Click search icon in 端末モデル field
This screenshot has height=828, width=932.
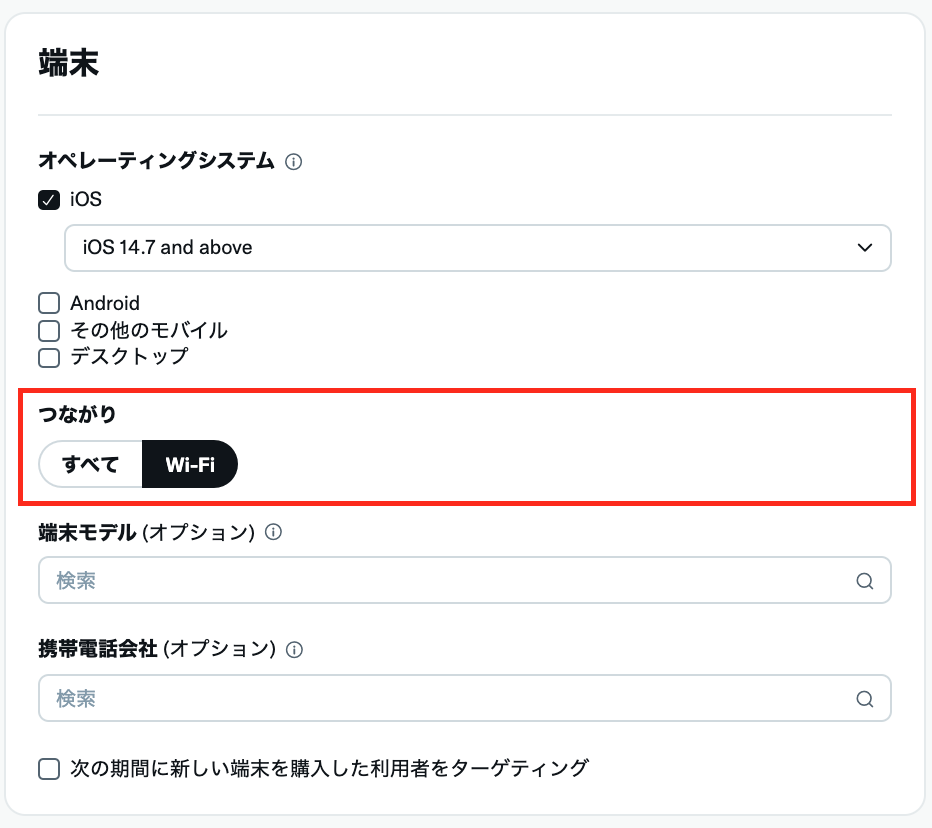point(864,581)
